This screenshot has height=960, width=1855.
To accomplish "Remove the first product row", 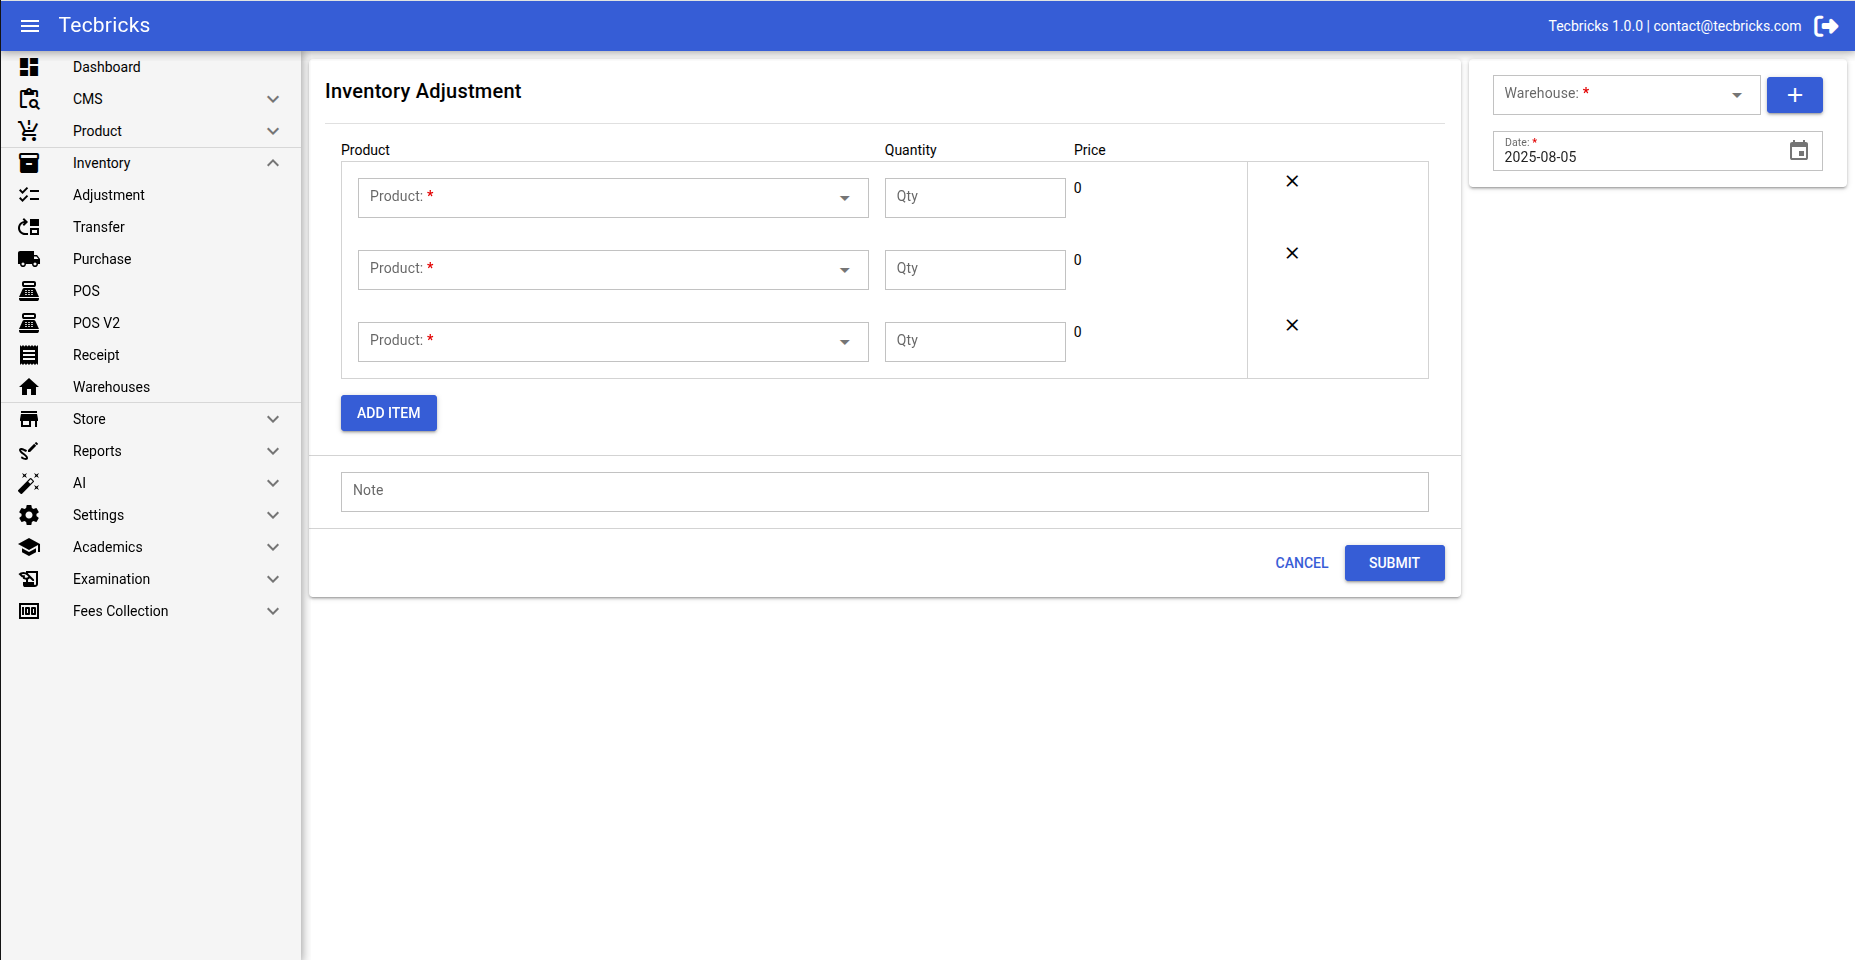I will coord(1292,181).
